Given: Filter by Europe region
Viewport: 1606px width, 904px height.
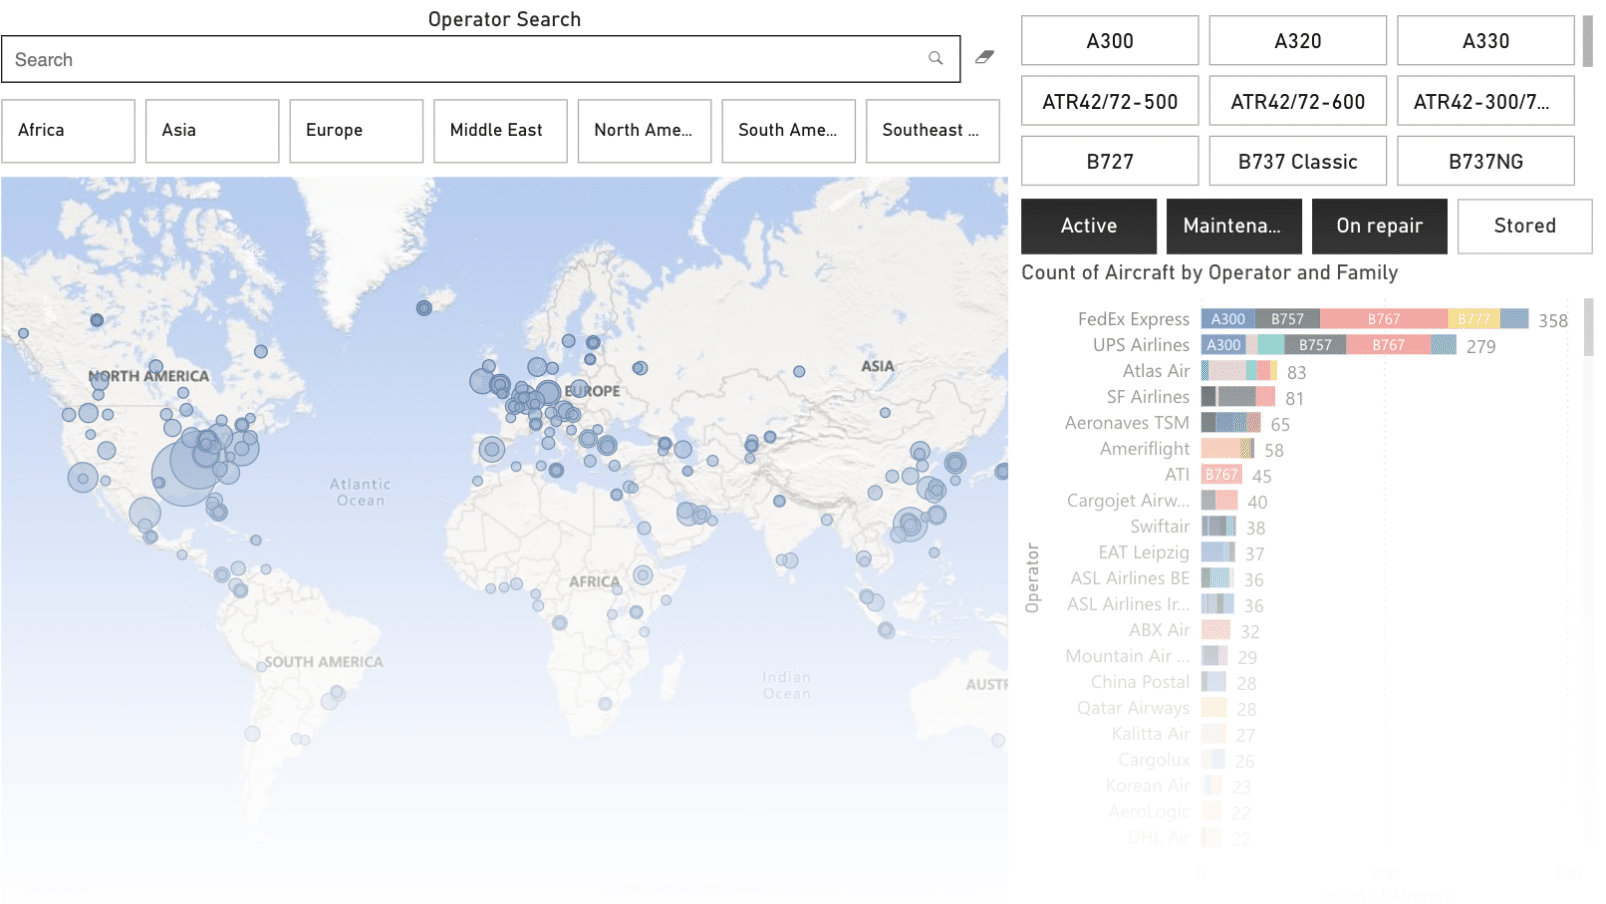Looking at the screenshot, I should point(356,131).
